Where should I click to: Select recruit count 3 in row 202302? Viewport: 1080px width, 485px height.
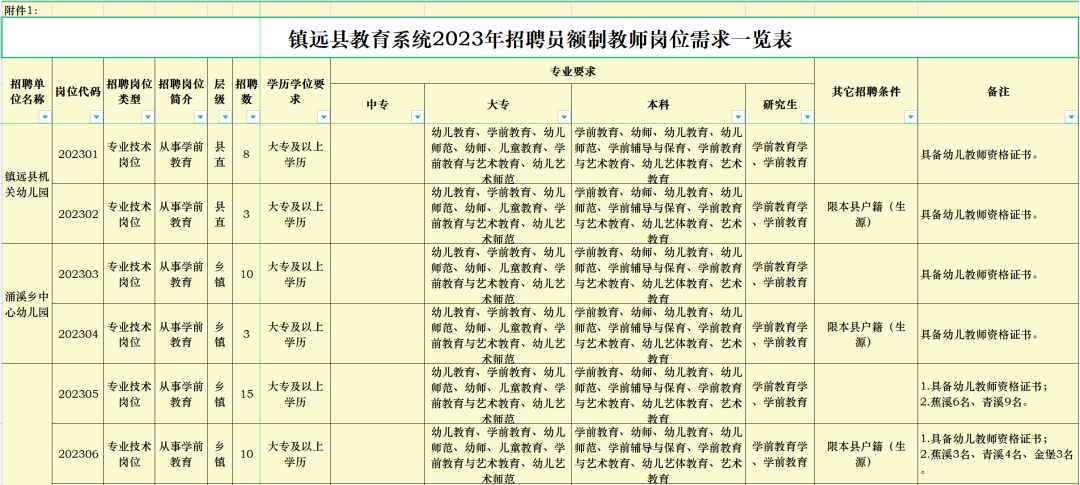pos(247,214)
